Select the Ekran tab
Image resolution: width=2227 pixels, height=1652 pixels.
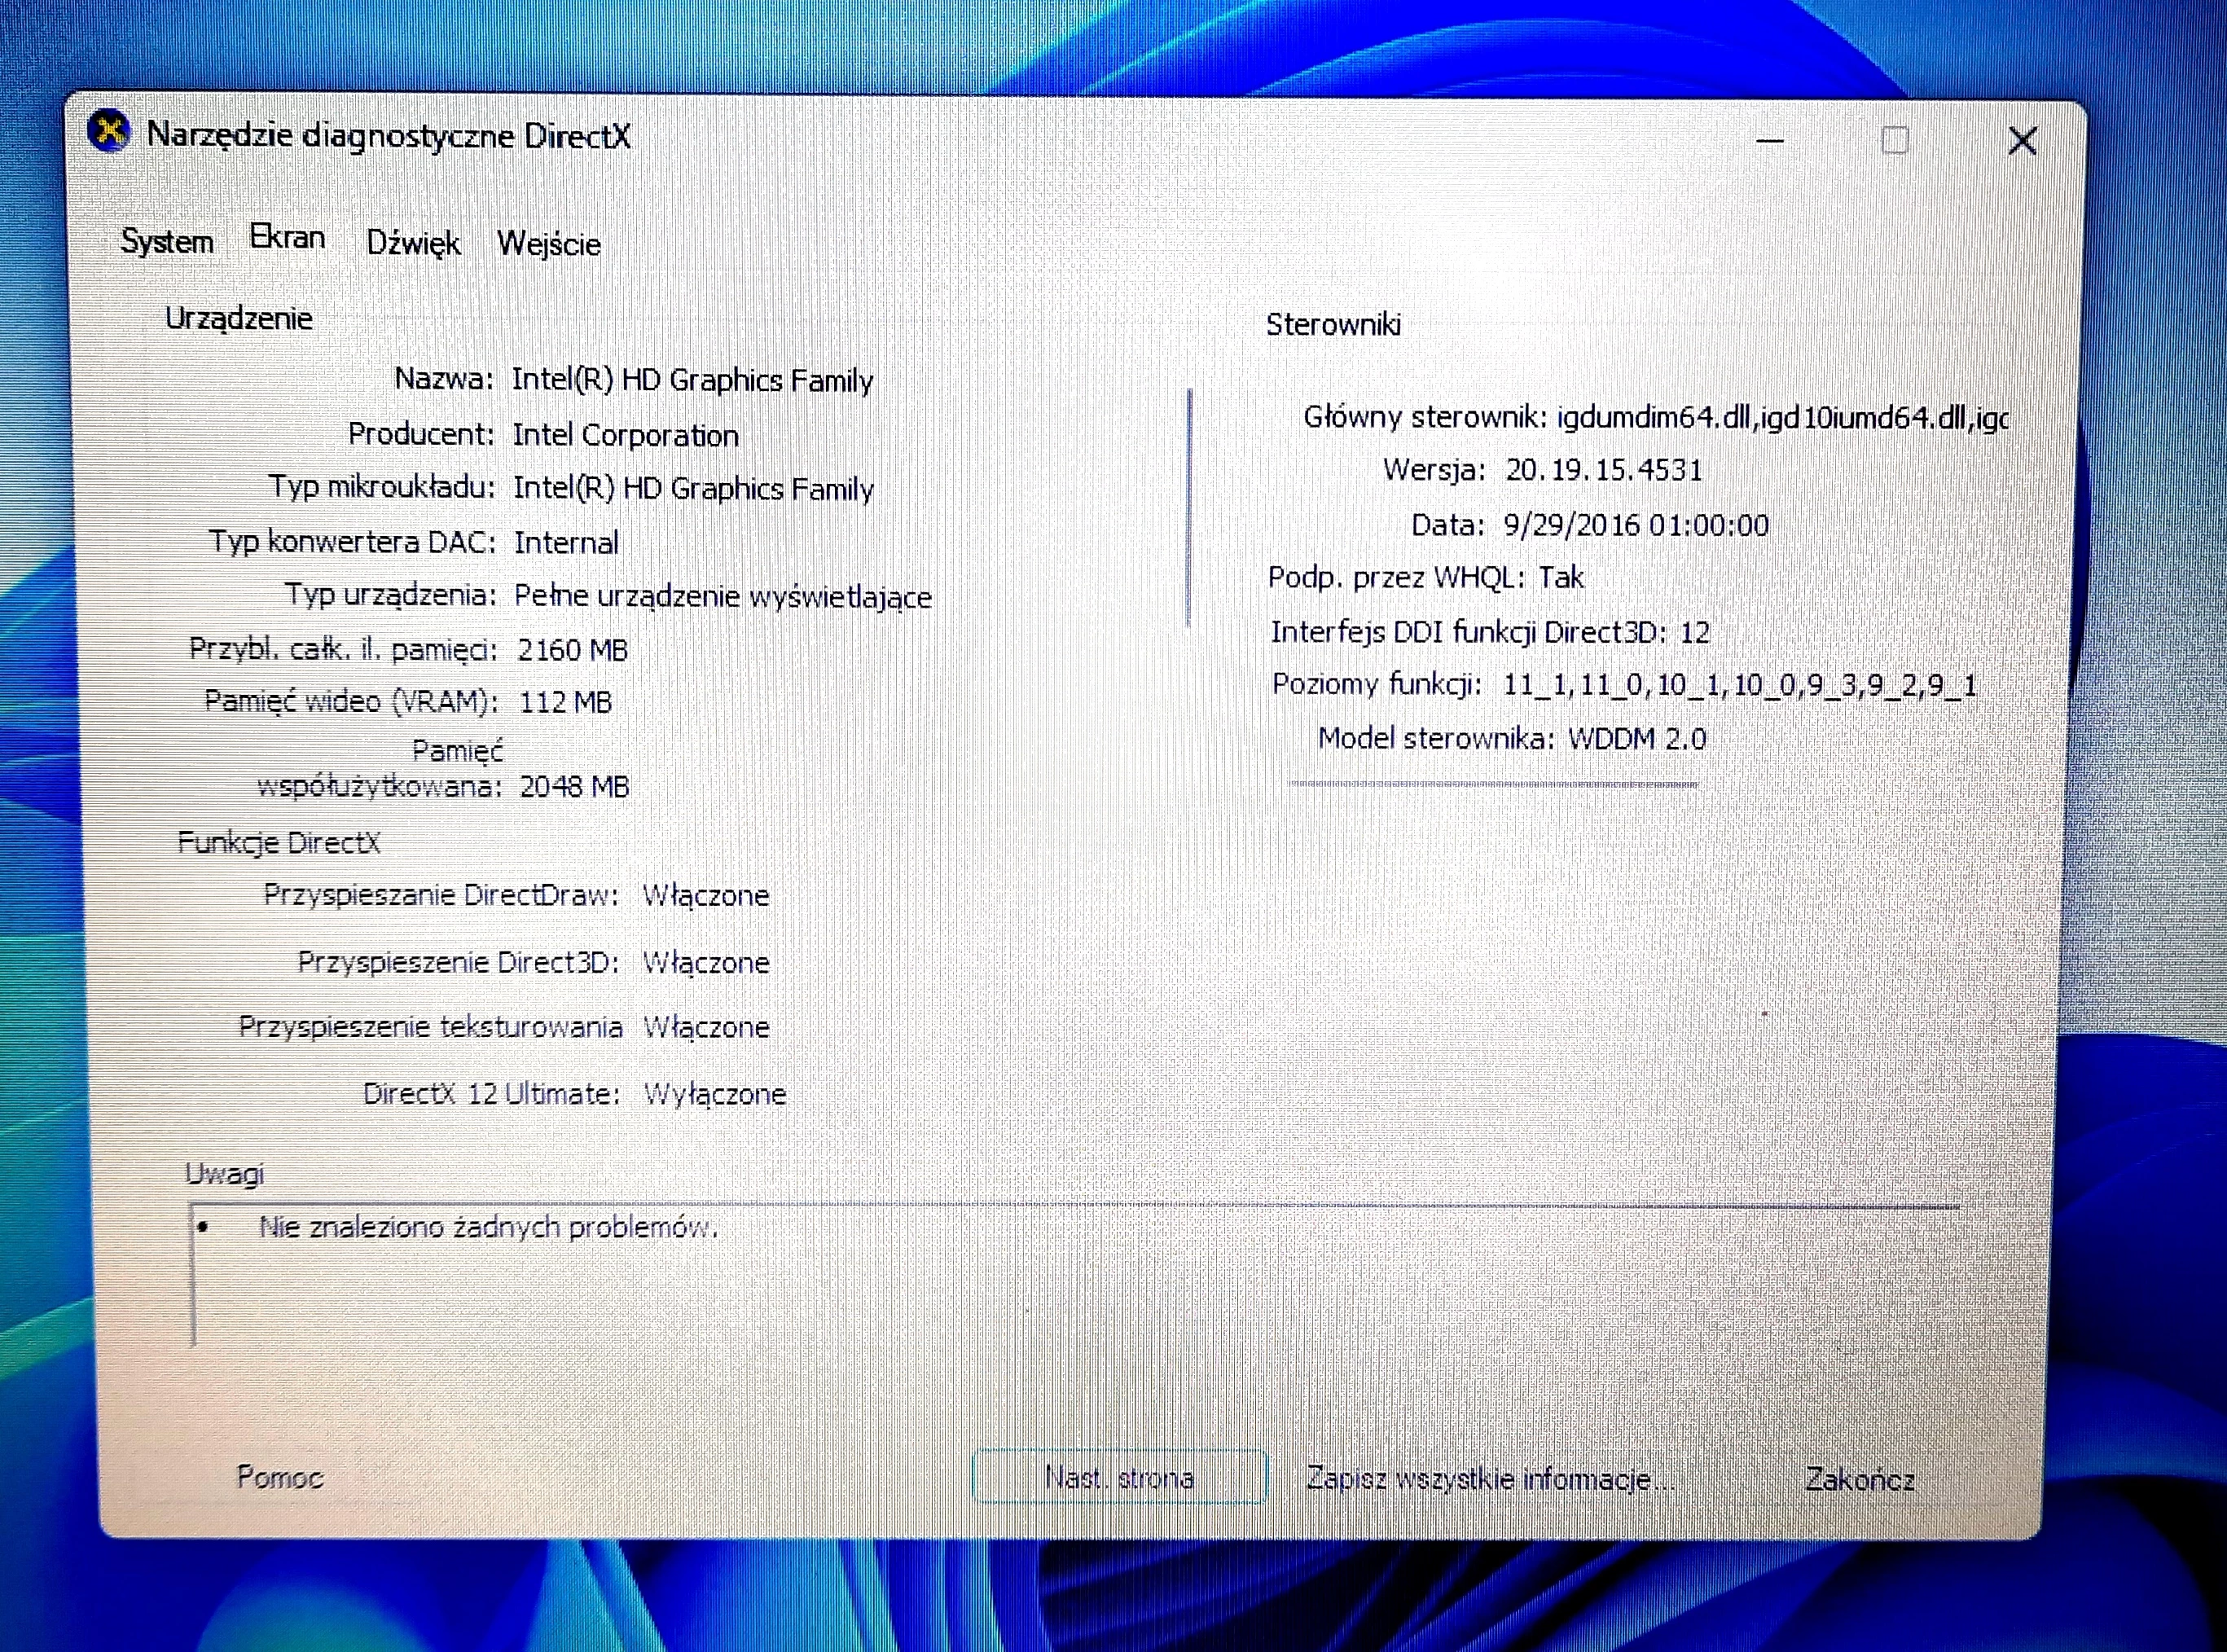click(x=287, y=238)
